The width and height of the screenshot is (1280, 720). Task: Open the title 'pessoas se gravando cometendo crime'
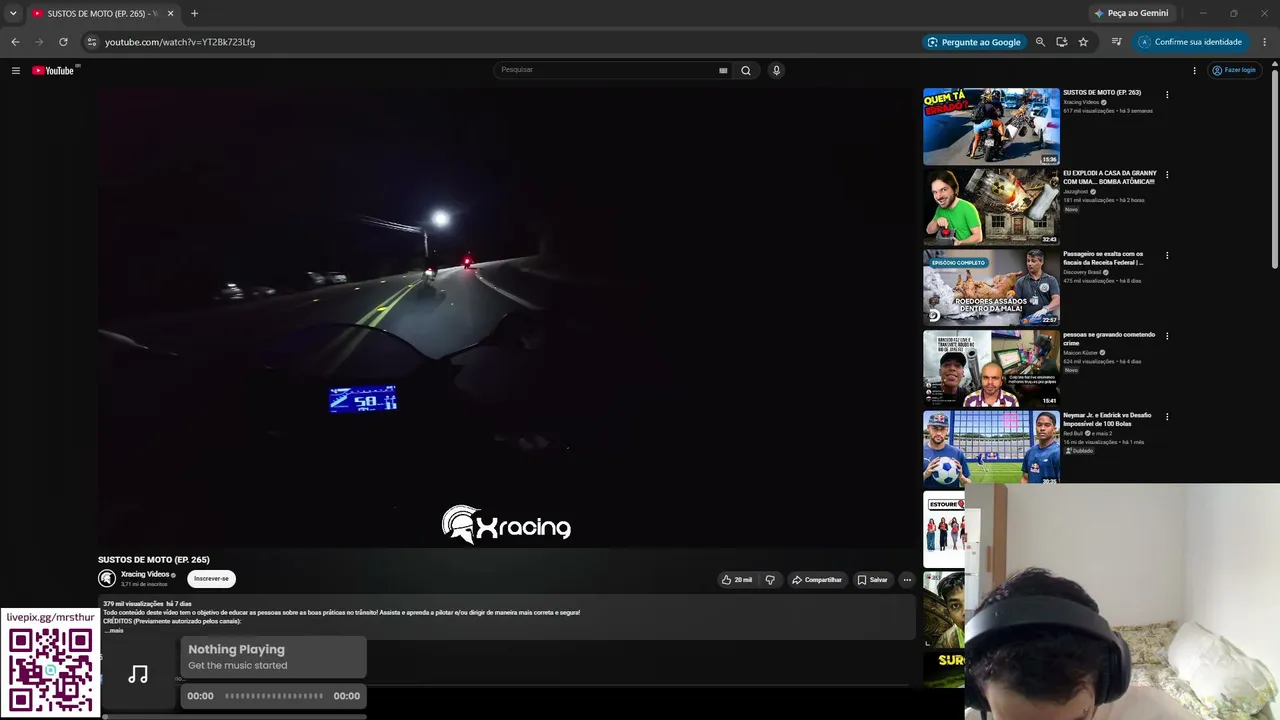click(1109, 339)
